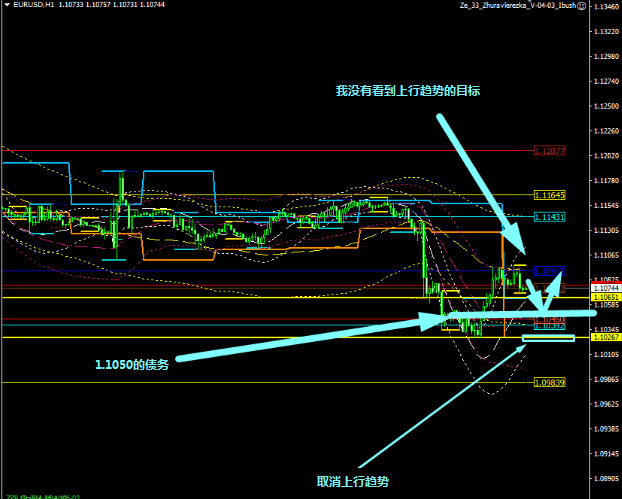Click the smiley icon after the expert advisor name

pos(580,6)
